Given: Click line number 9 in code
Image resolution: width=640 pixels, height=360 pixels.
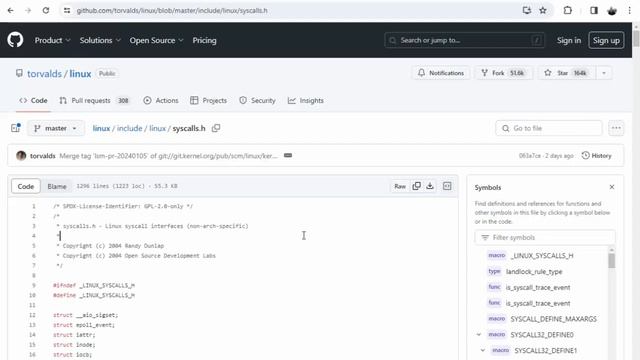Looking at the screenshot, I should (x=33, y=285).
